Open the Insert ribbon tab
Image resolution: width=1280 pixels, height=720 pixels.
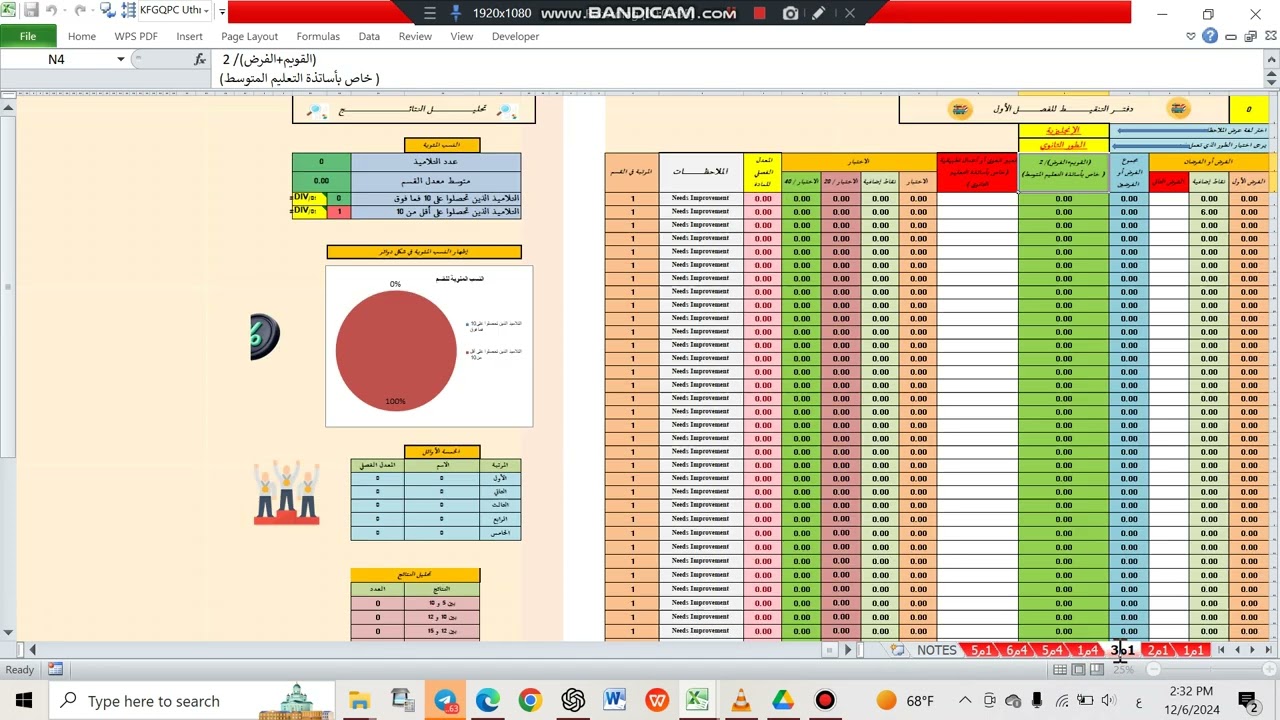coord(189,36)
